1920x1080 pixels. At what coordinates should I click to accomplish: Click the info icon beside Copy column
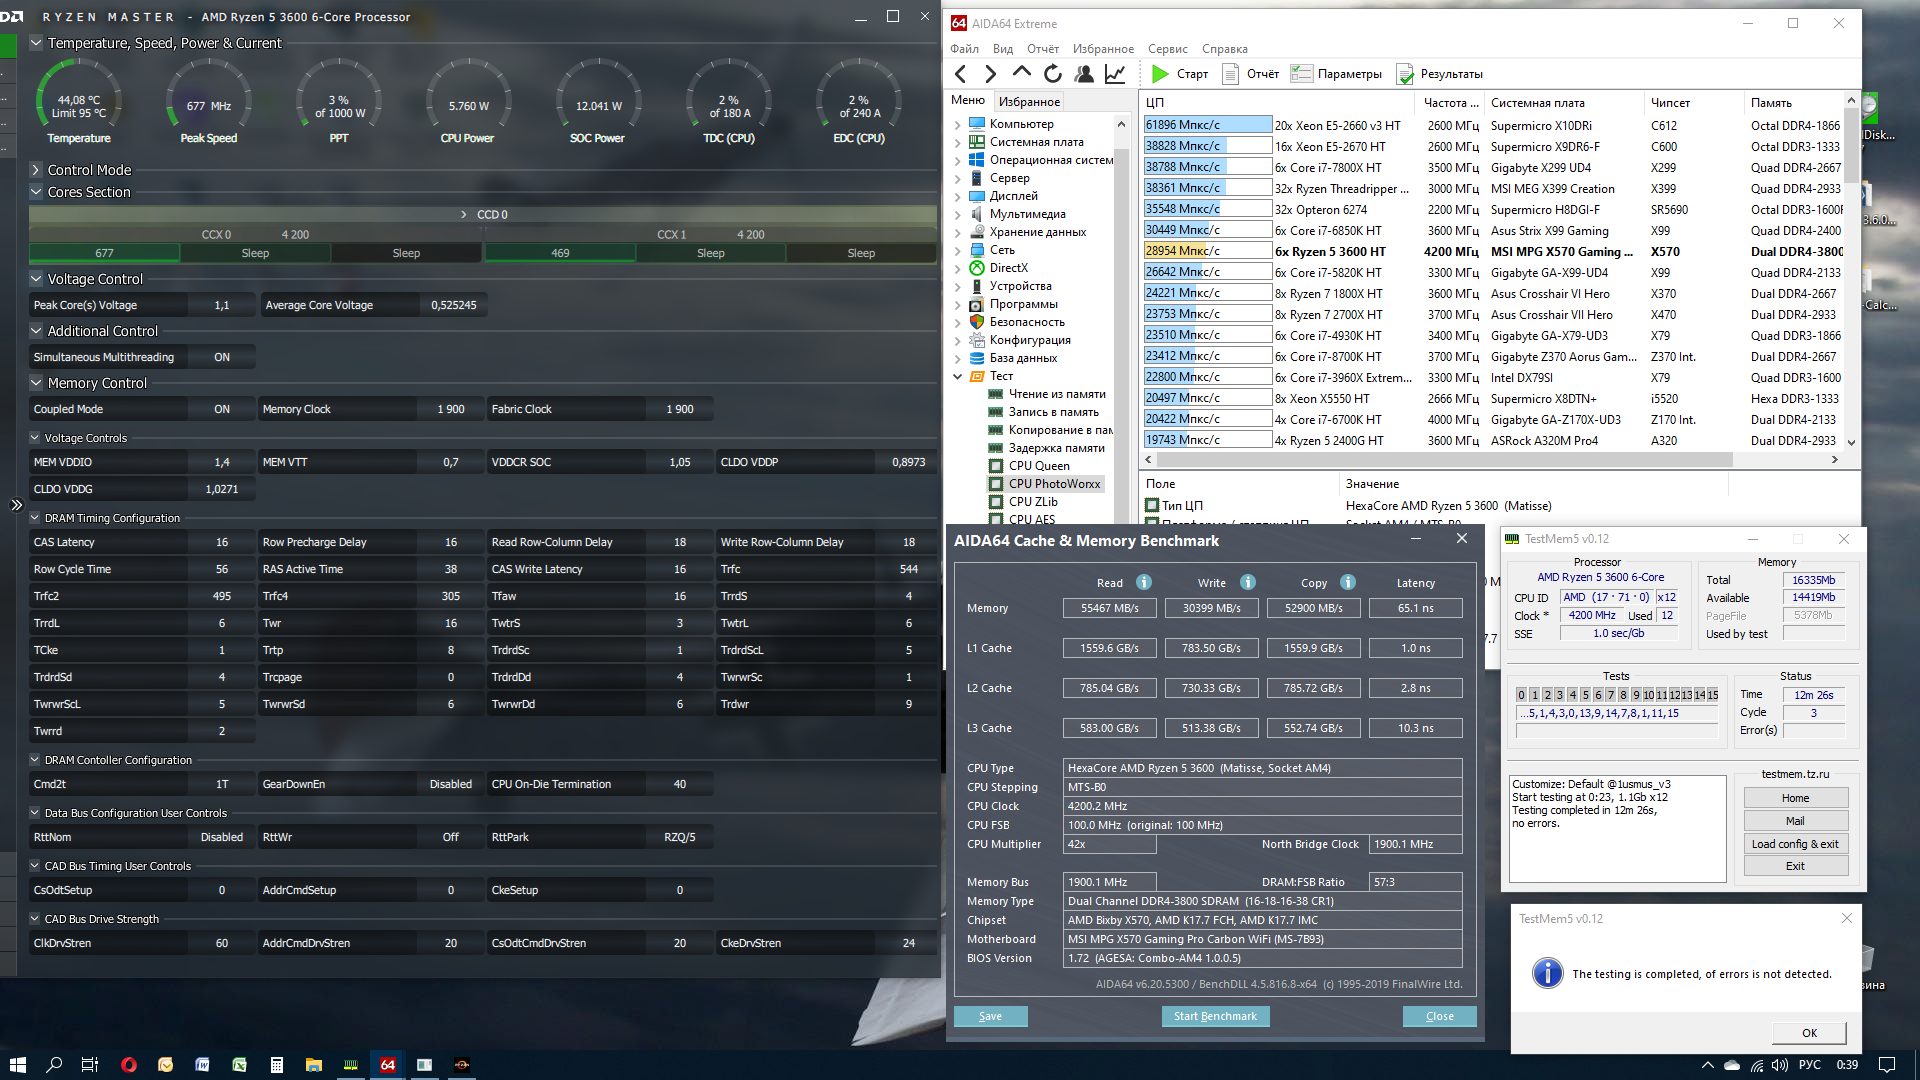pos(1347,583)
